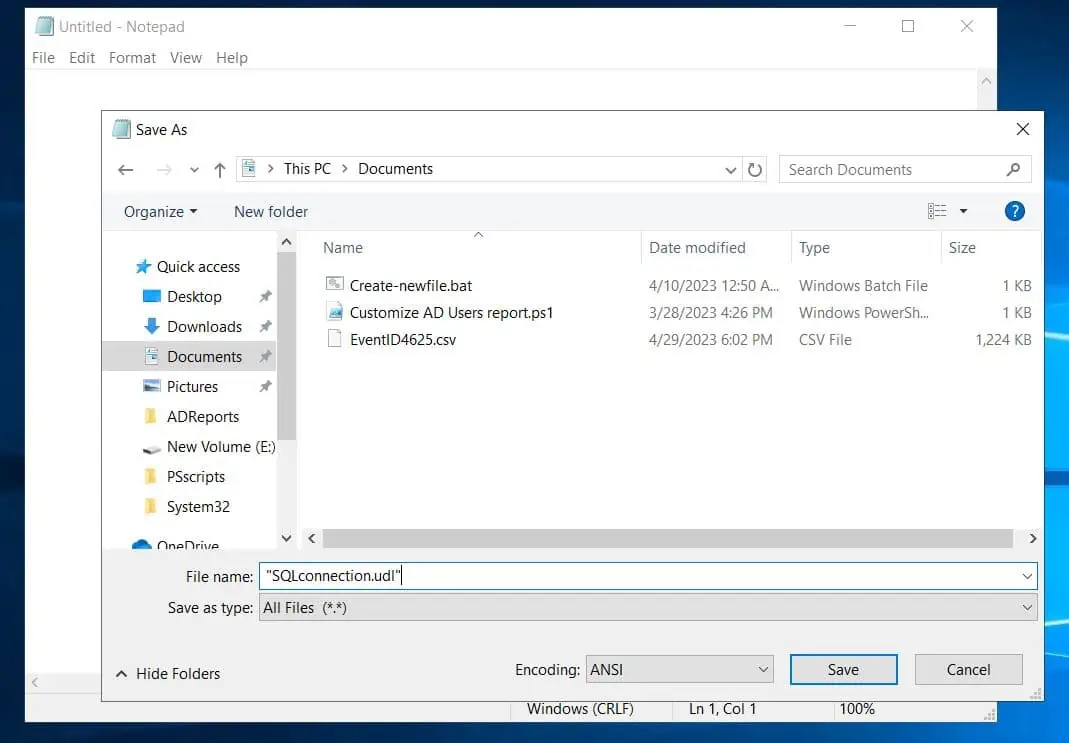Viewport: 1069px width, 743px height.
Task: Click the batch file icon
Action: point(334,284)
